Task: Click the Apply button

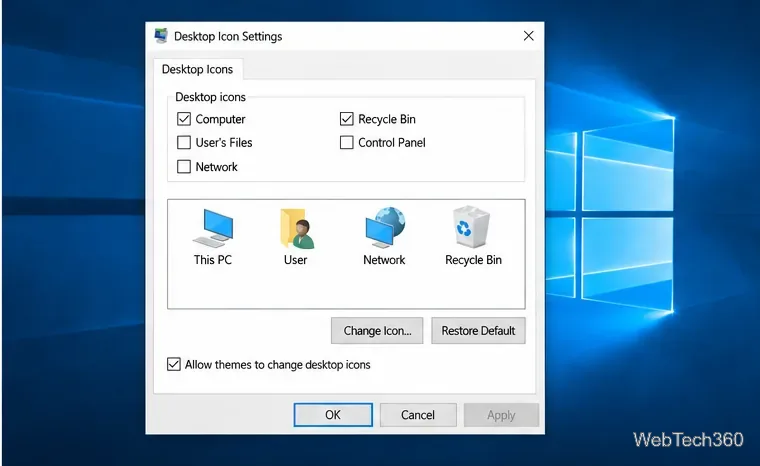Action: click(501, 415)
